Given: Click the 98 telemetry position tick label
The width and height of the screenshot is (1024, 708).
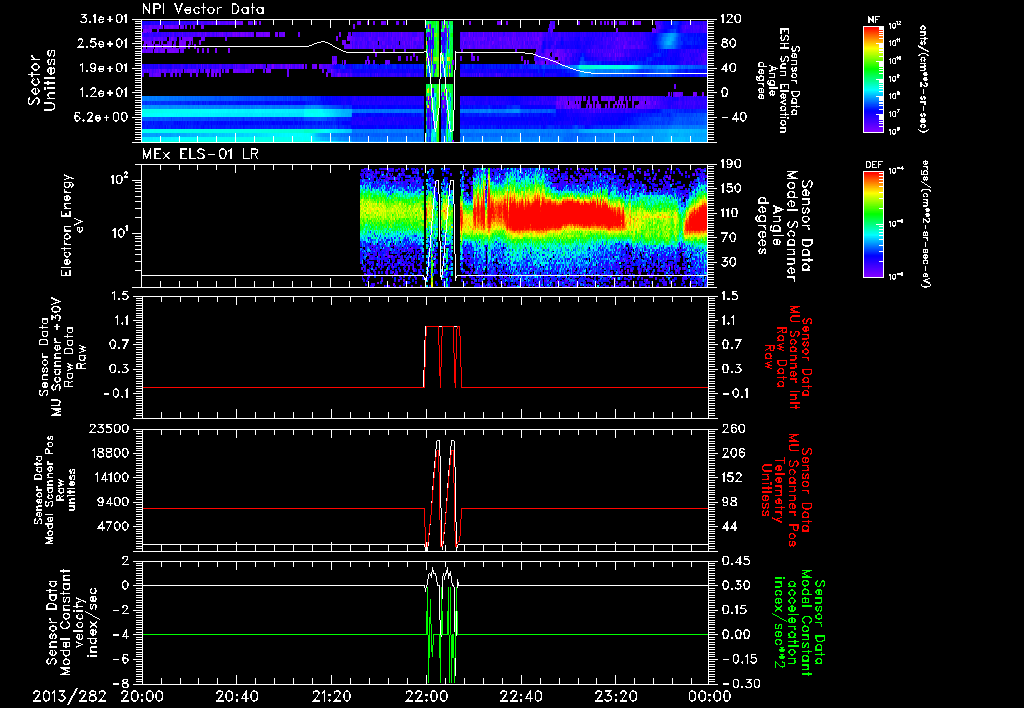Looking at the screenshot, I should [728, 502].
